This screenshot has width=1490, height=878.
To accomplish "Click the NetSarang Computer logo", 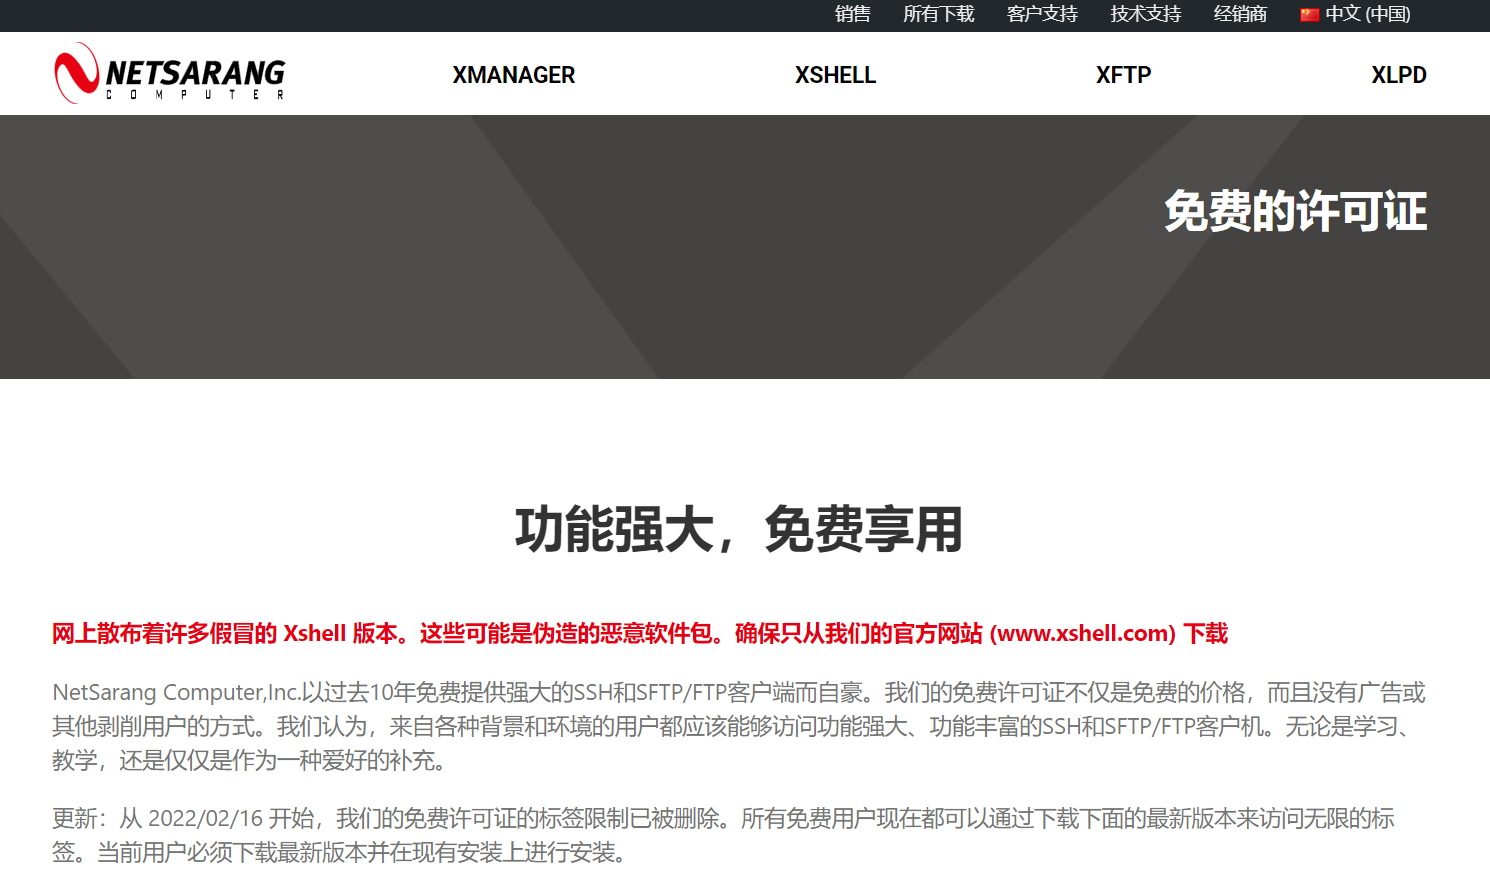I will coord(170,73).
